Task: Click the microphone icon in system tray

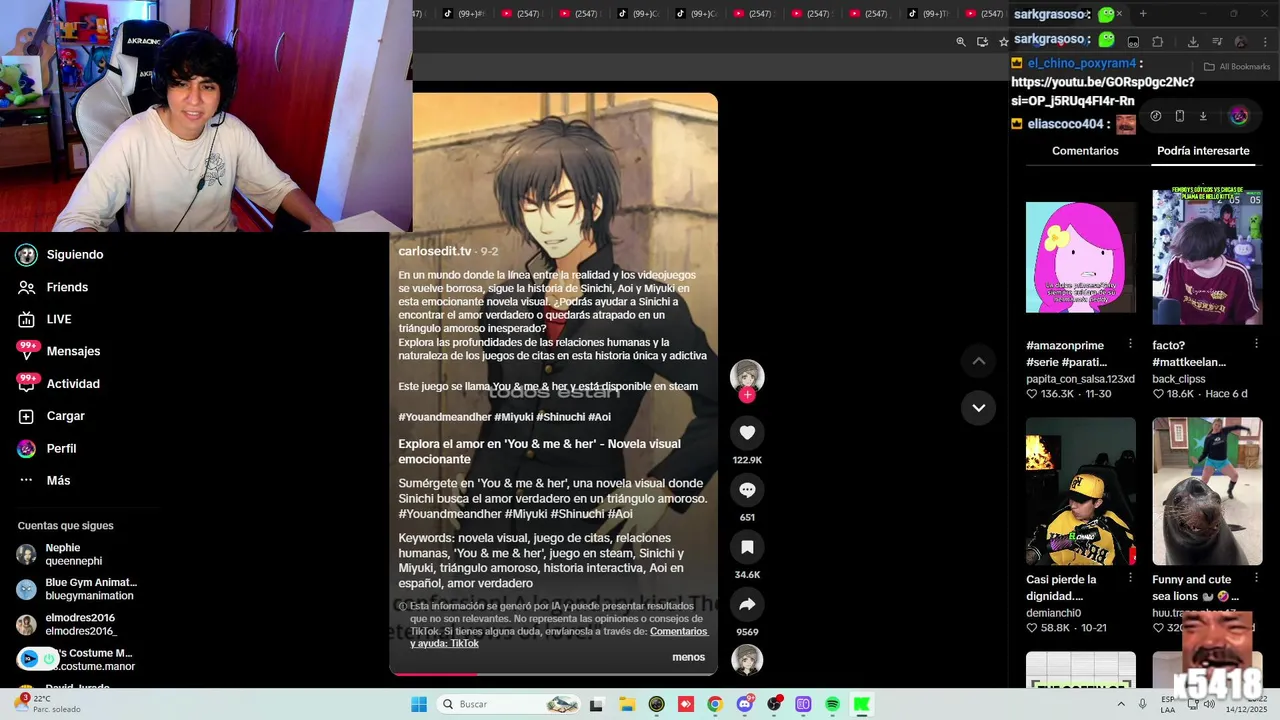Action: pos(1143,704)
